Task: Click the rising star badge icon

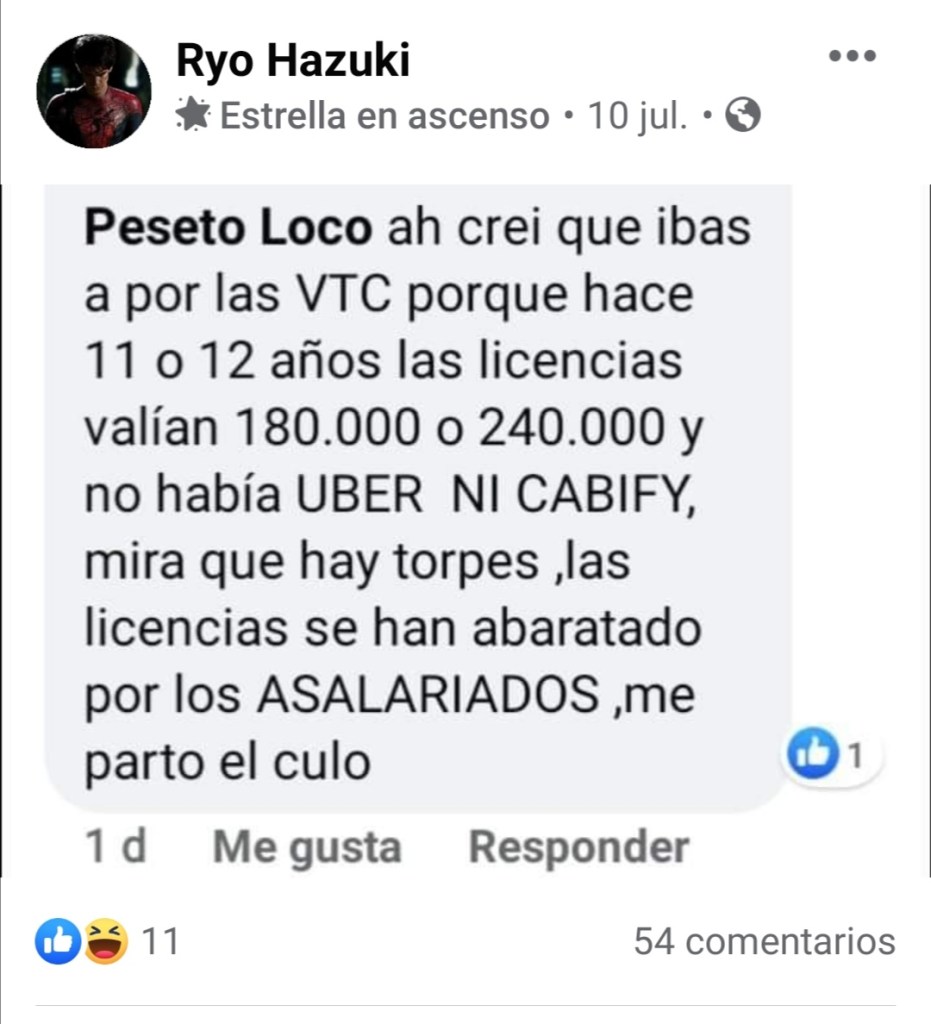Action: pyautogui.click(x=193, y=115)
